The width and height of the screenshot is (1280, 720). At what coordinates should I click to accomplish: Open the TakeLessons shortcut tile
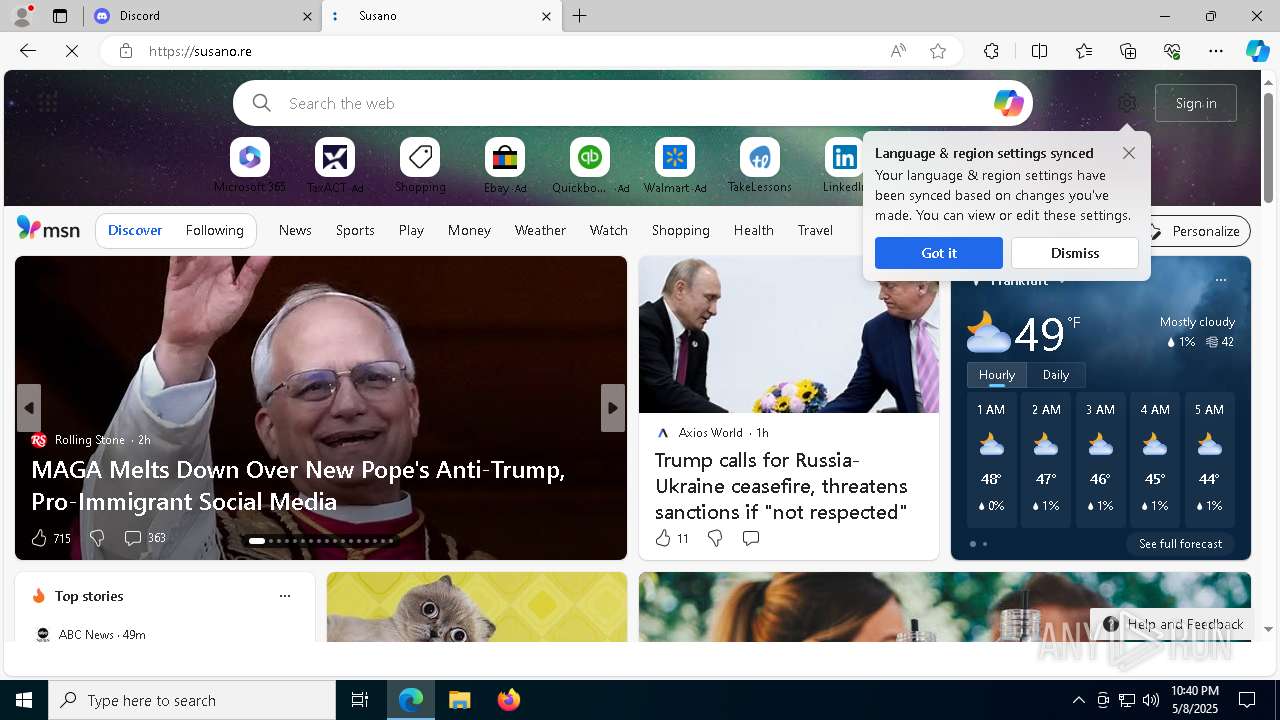tap(760, 166)
